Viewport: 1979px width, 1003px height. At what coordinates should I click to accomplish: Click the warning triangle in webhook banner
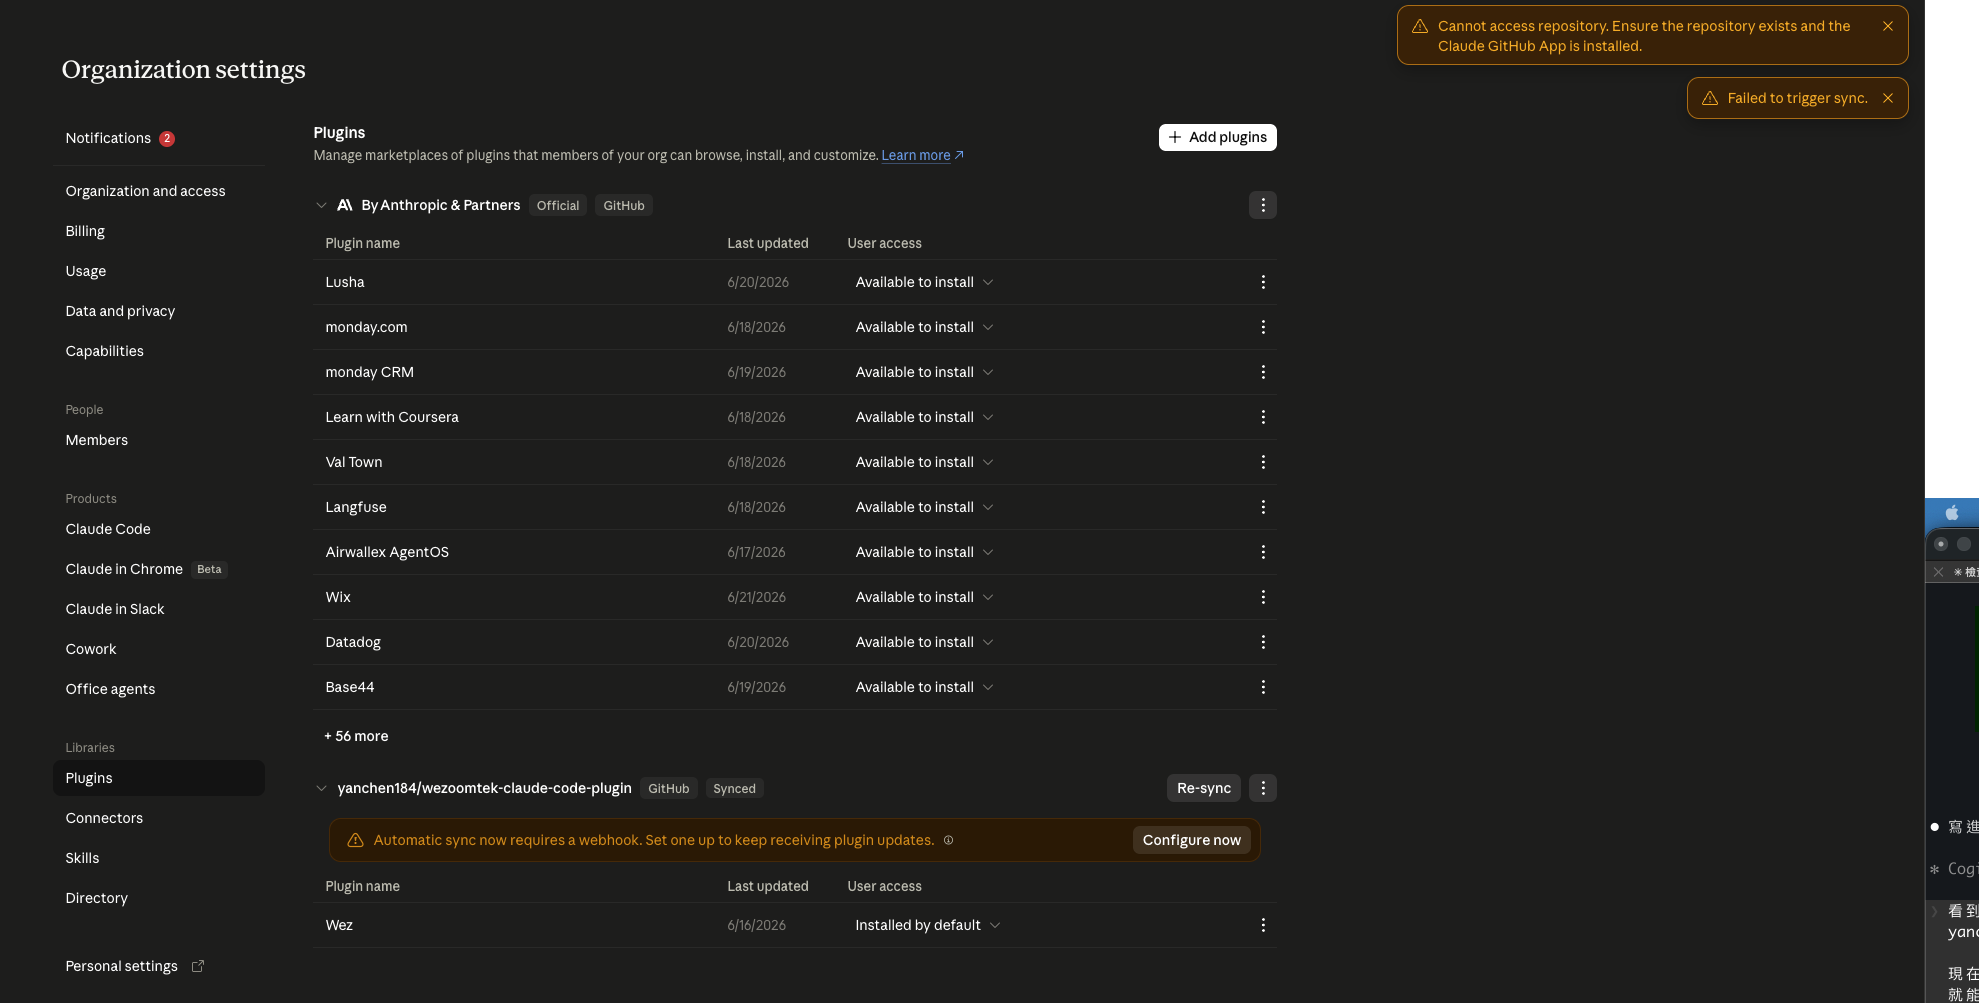click(x=355, y=840)
